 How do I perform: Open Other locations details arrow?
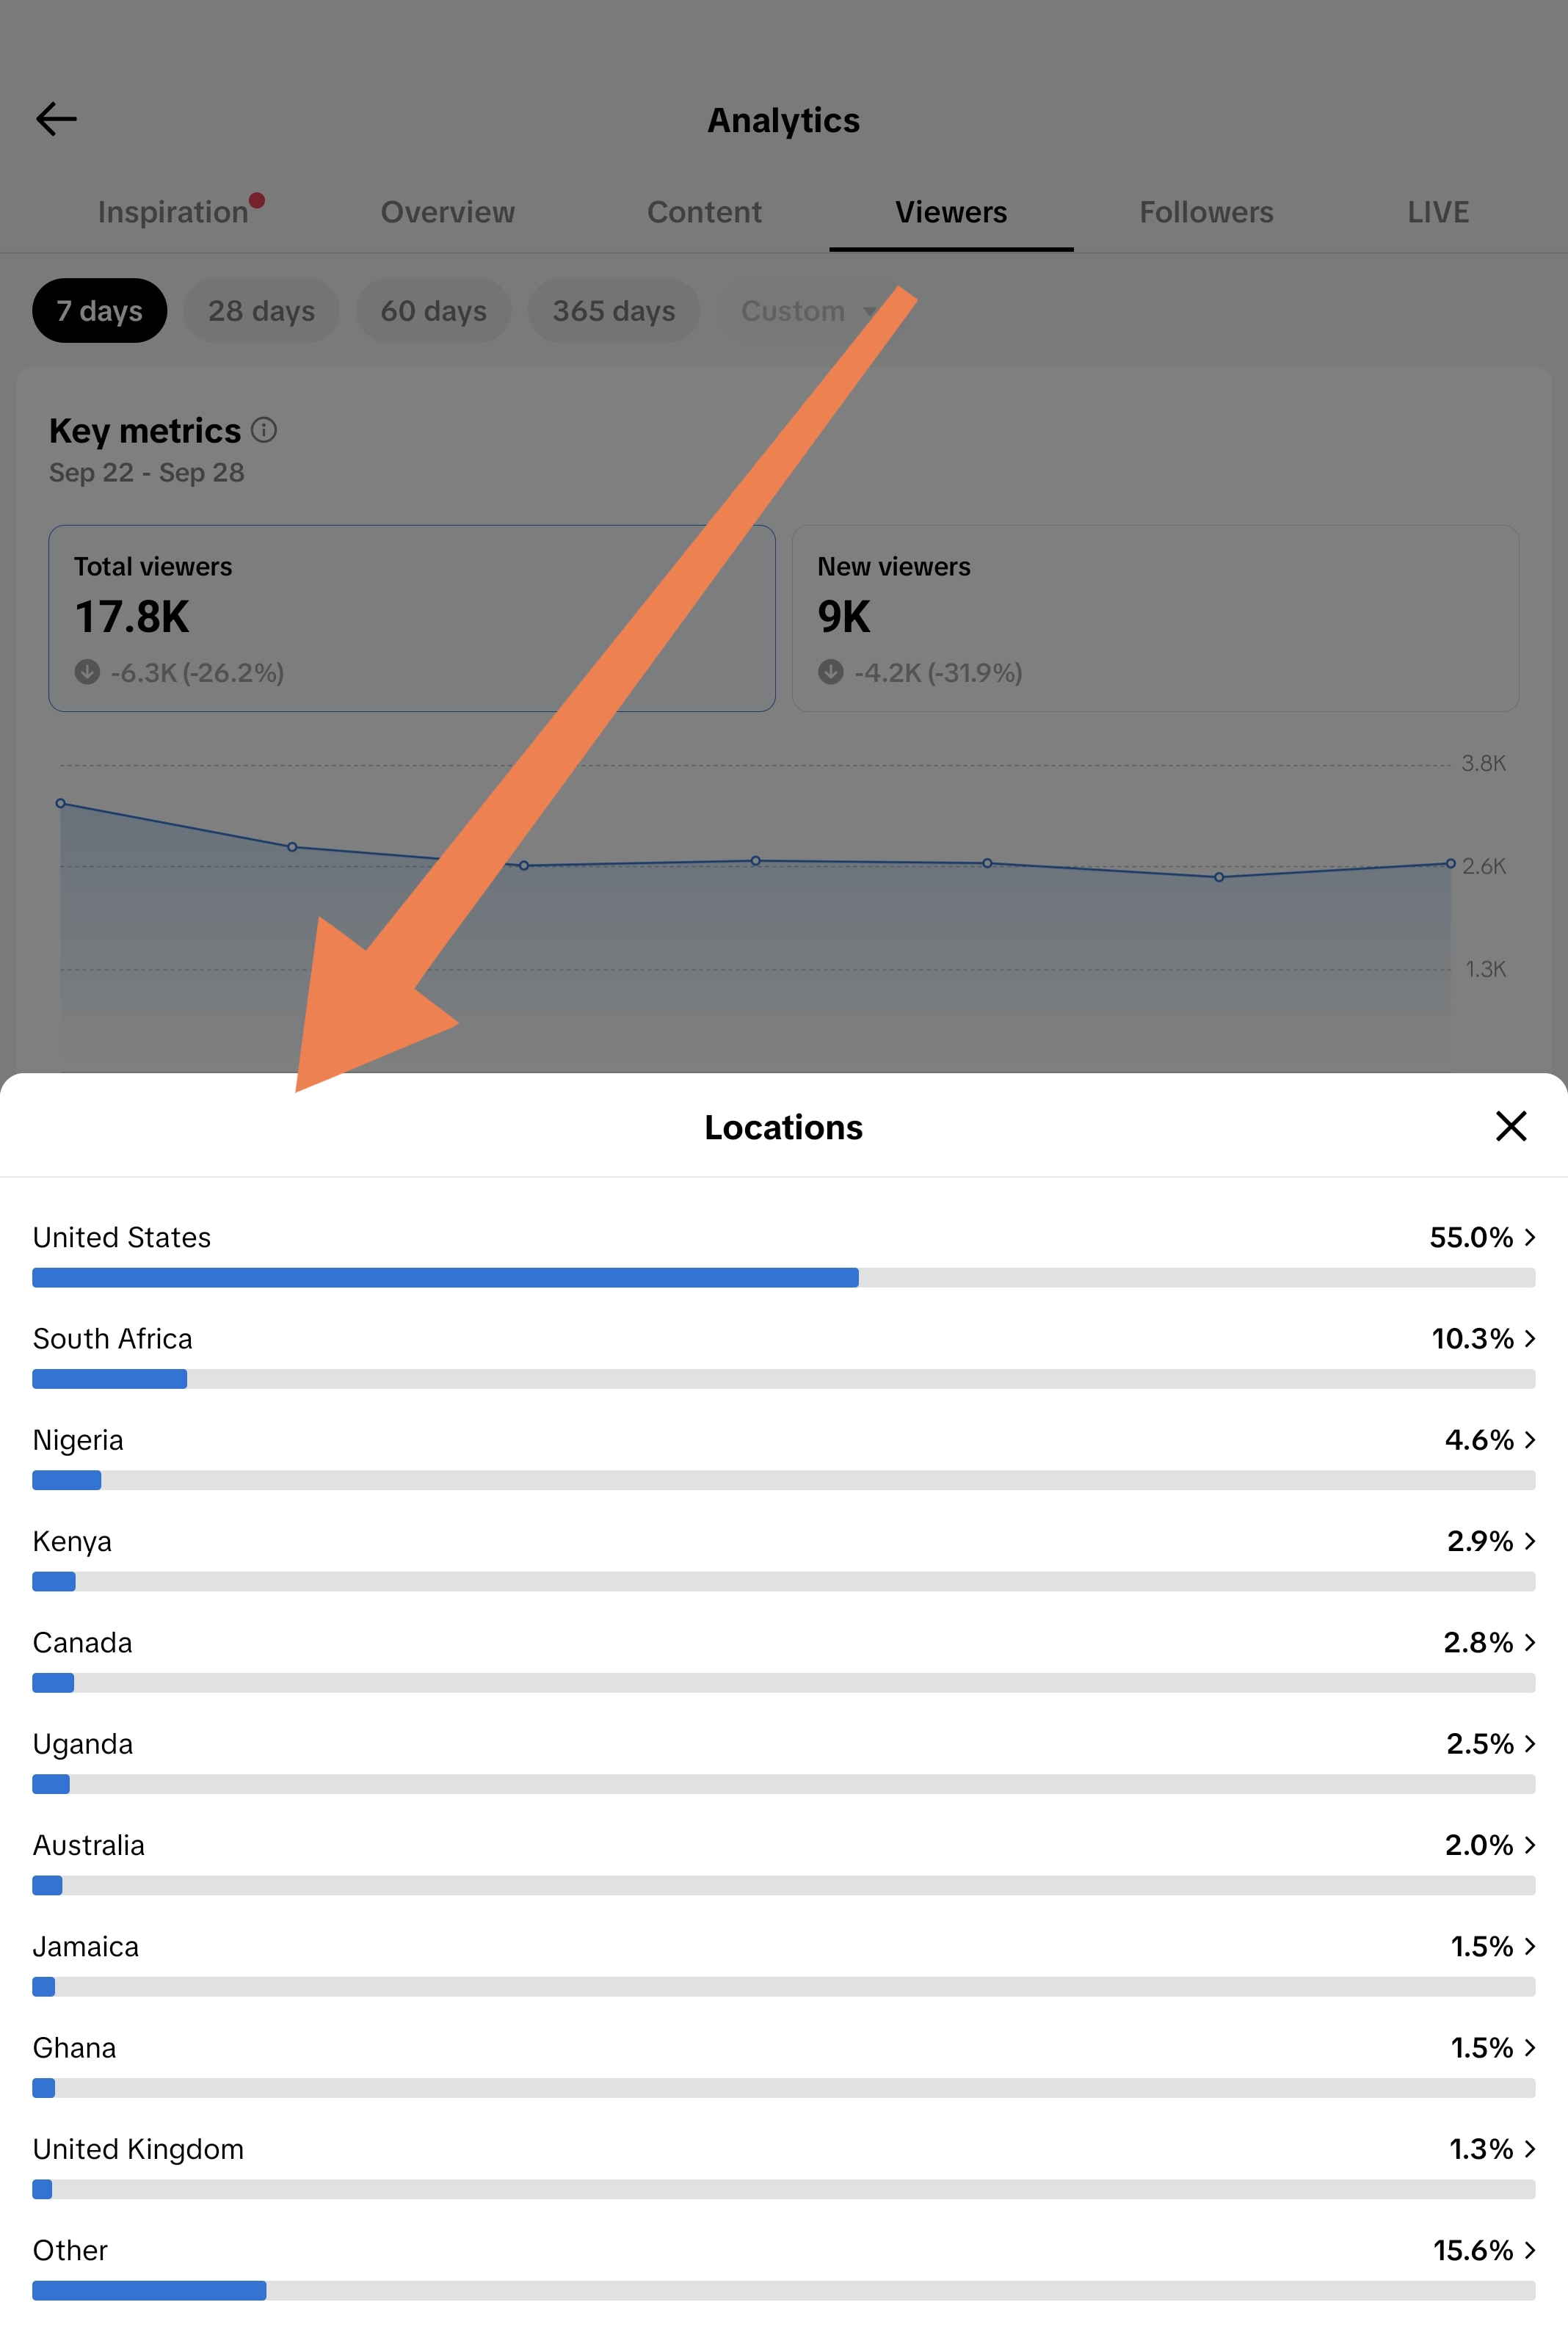tap(1529, 2250)
